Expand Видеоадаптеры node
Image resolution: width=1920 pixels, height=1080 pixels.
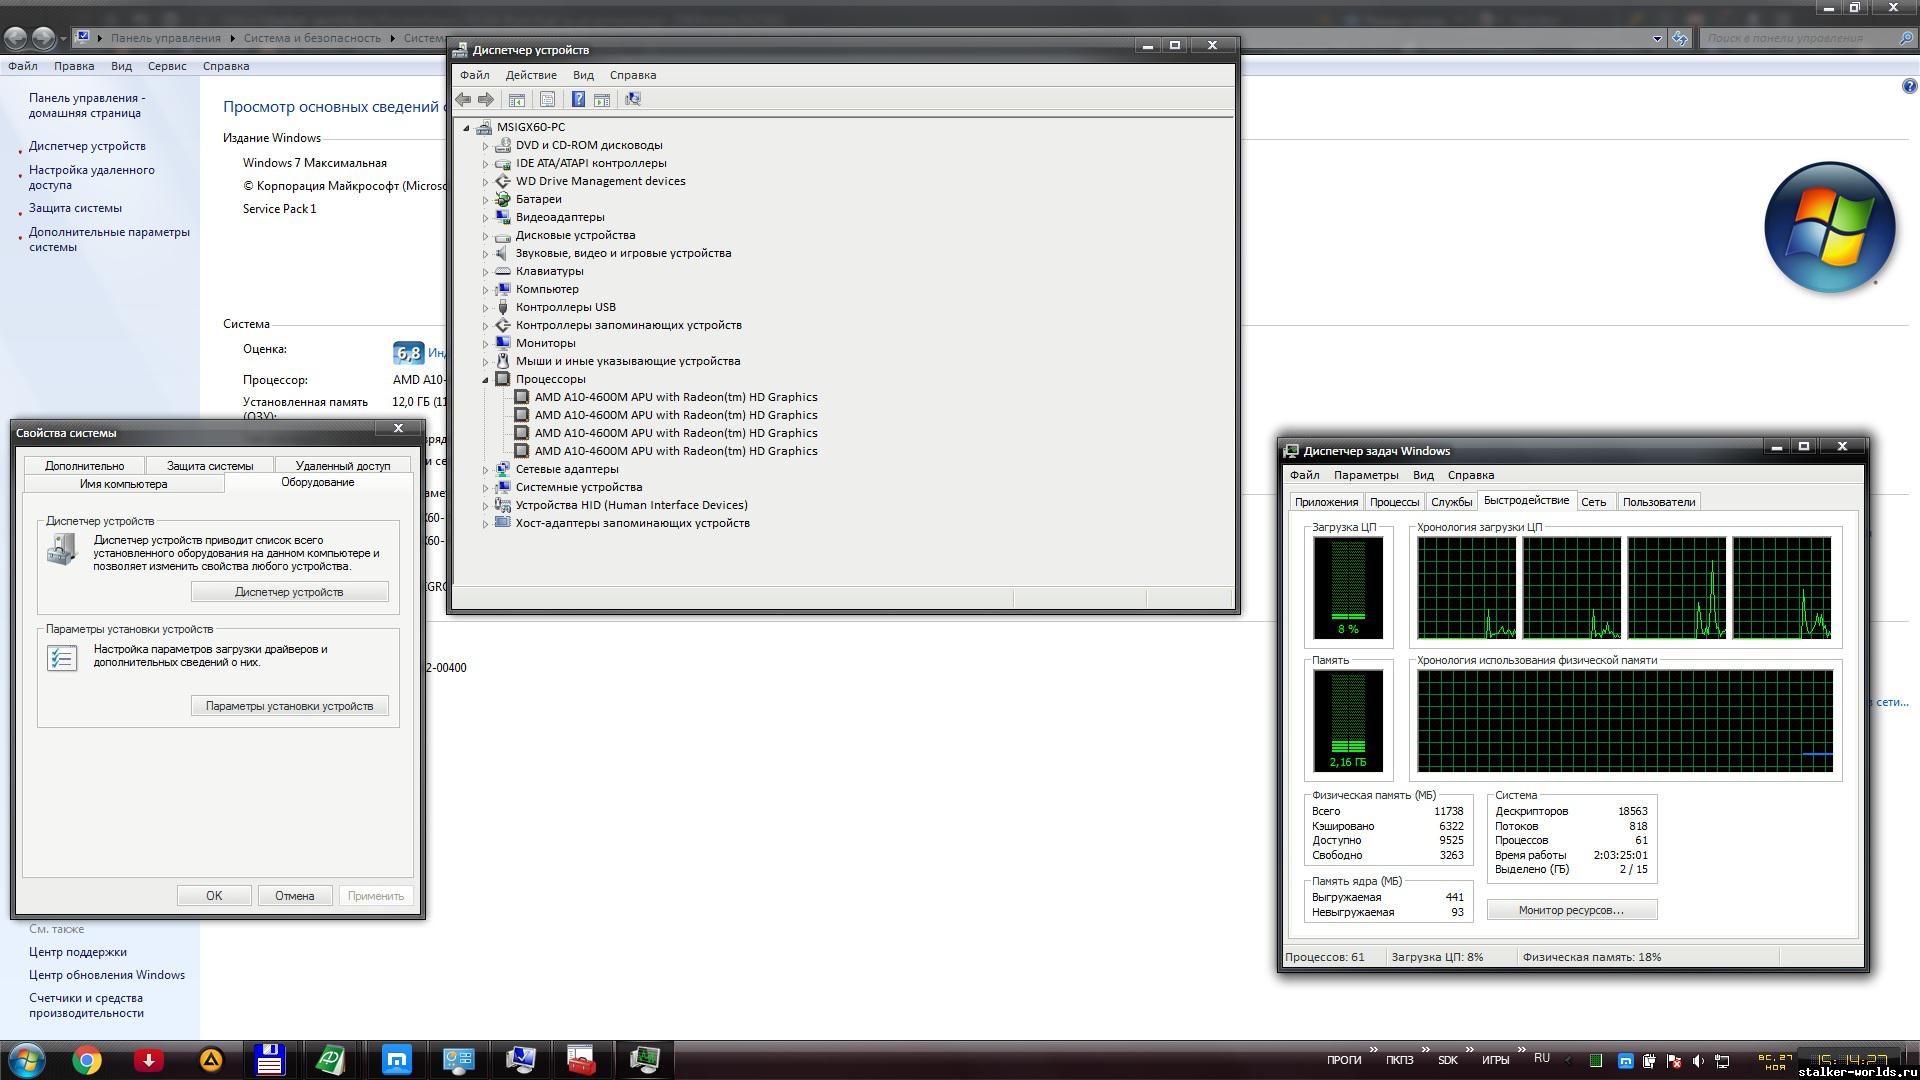pyautogui.click(x=486, y=218)
